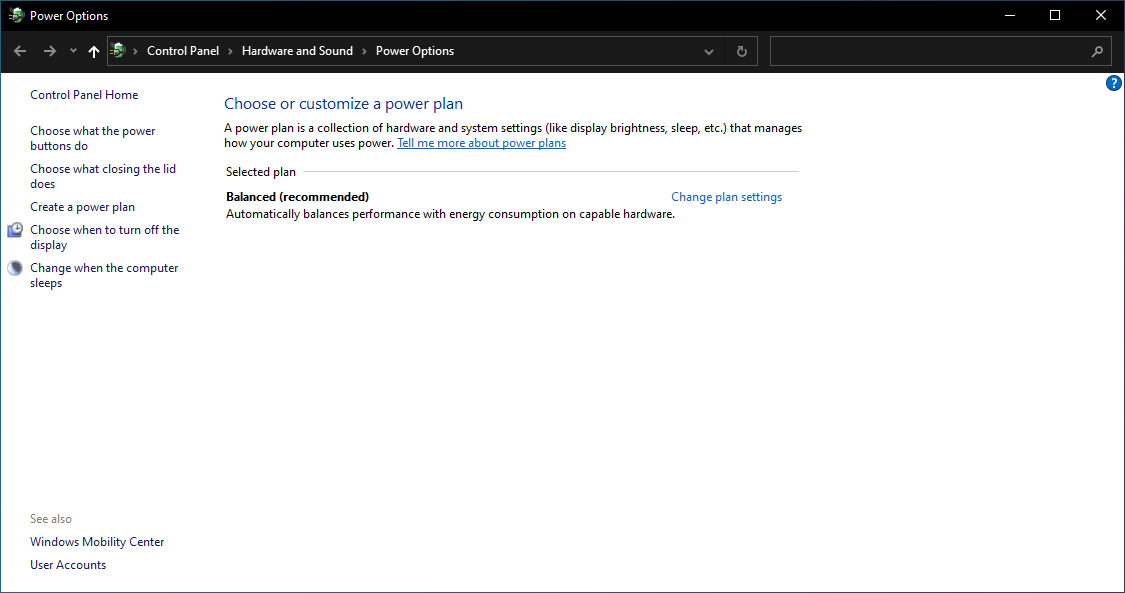Go up one level with the Up arrow
The image size is (1125, 593).
94,51
